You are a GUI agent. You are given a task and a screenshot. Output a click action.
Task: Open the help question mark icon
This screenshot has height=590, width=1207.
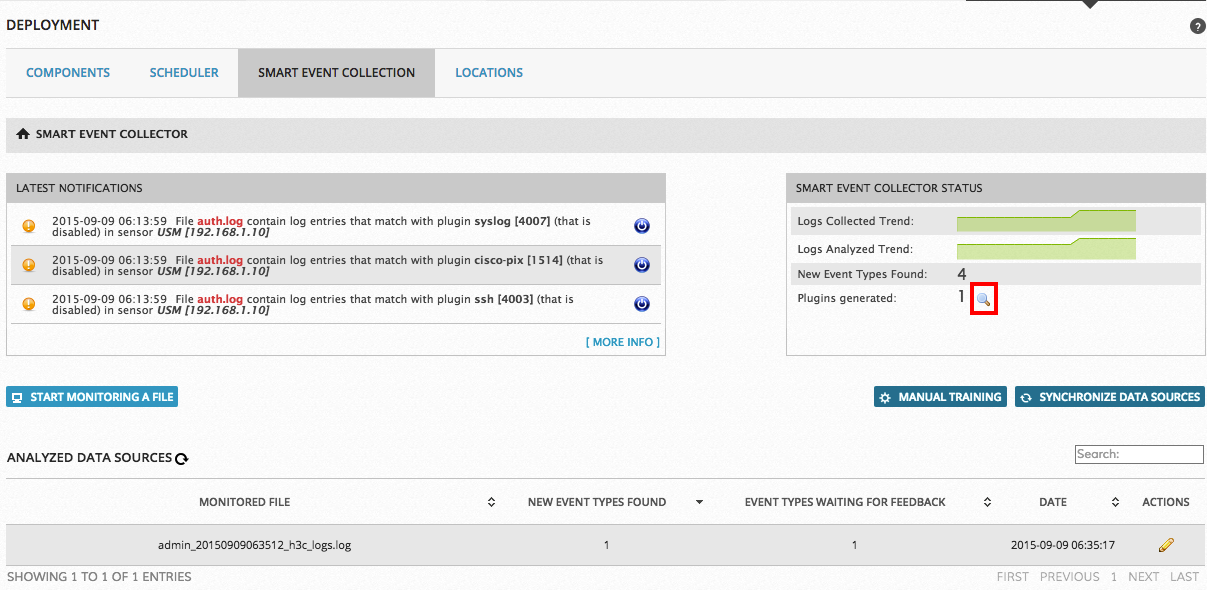point(1197,26)
